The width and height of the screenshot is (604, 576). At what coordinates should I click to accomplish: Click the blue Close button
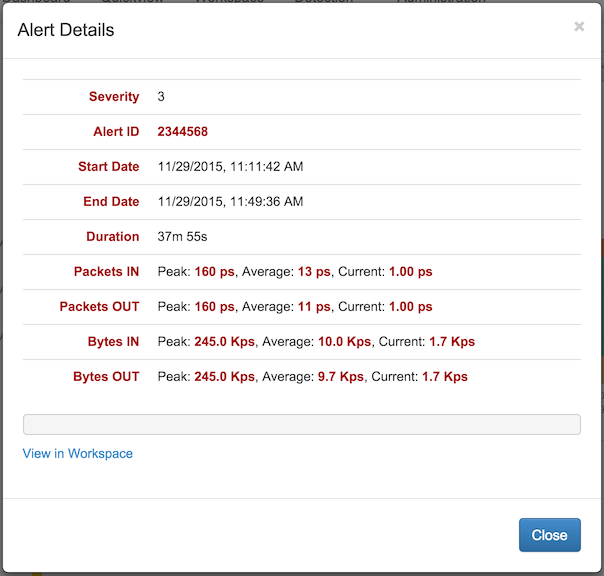click(x=549, y=535)
